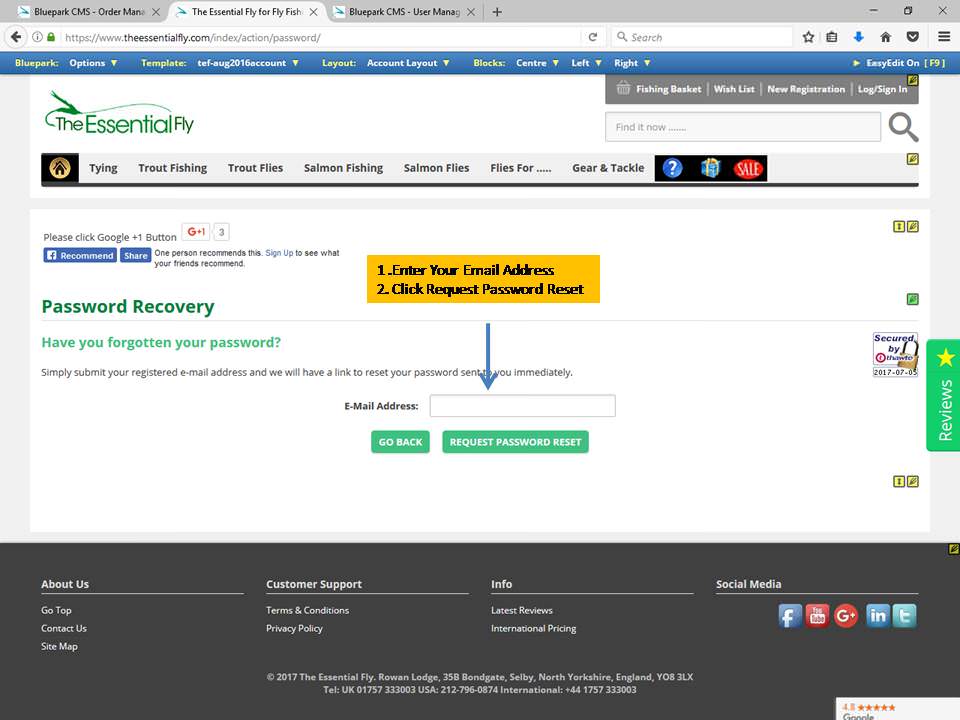This screenshot has width=960, height=720.
Task: Click the E-Mail Address input field
Action: point(522,406)
